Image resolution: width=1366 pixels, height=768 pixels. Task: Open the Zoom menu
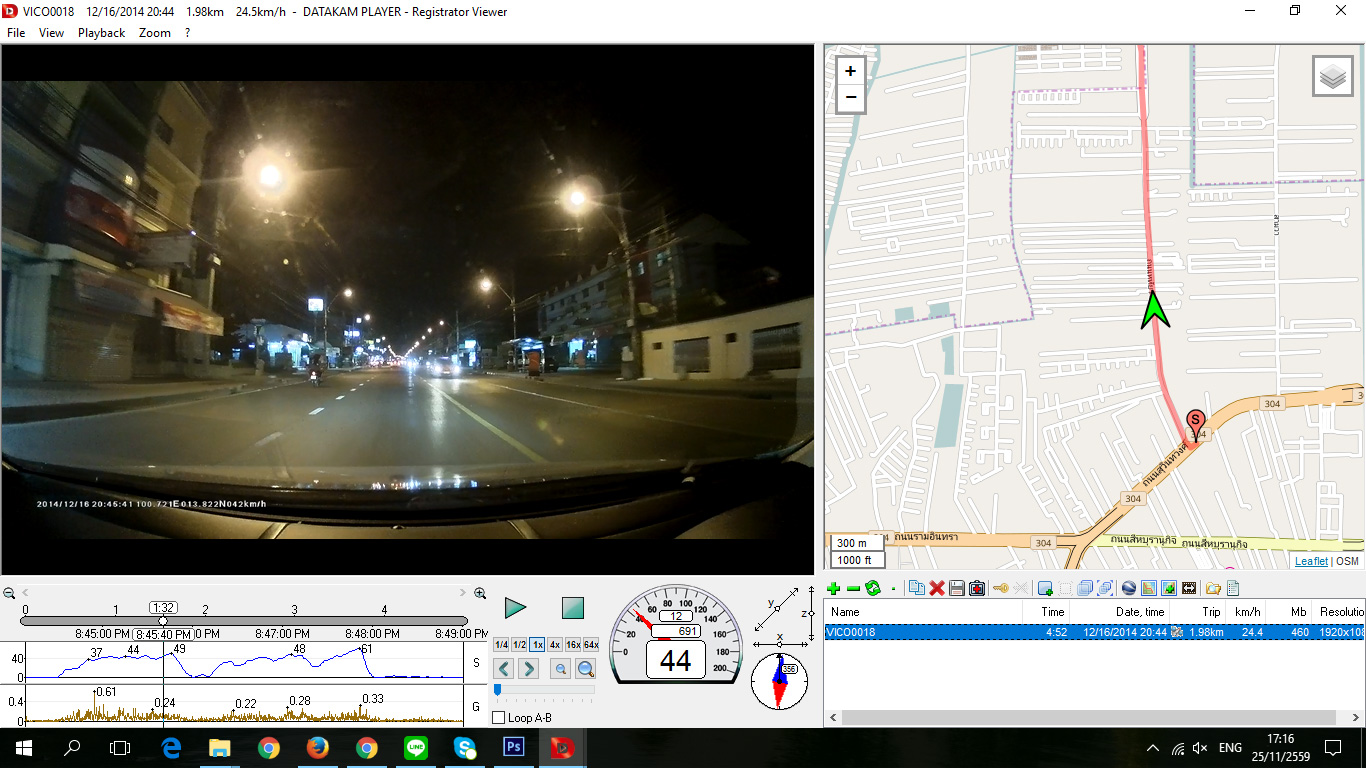click(x=154, y=33)
